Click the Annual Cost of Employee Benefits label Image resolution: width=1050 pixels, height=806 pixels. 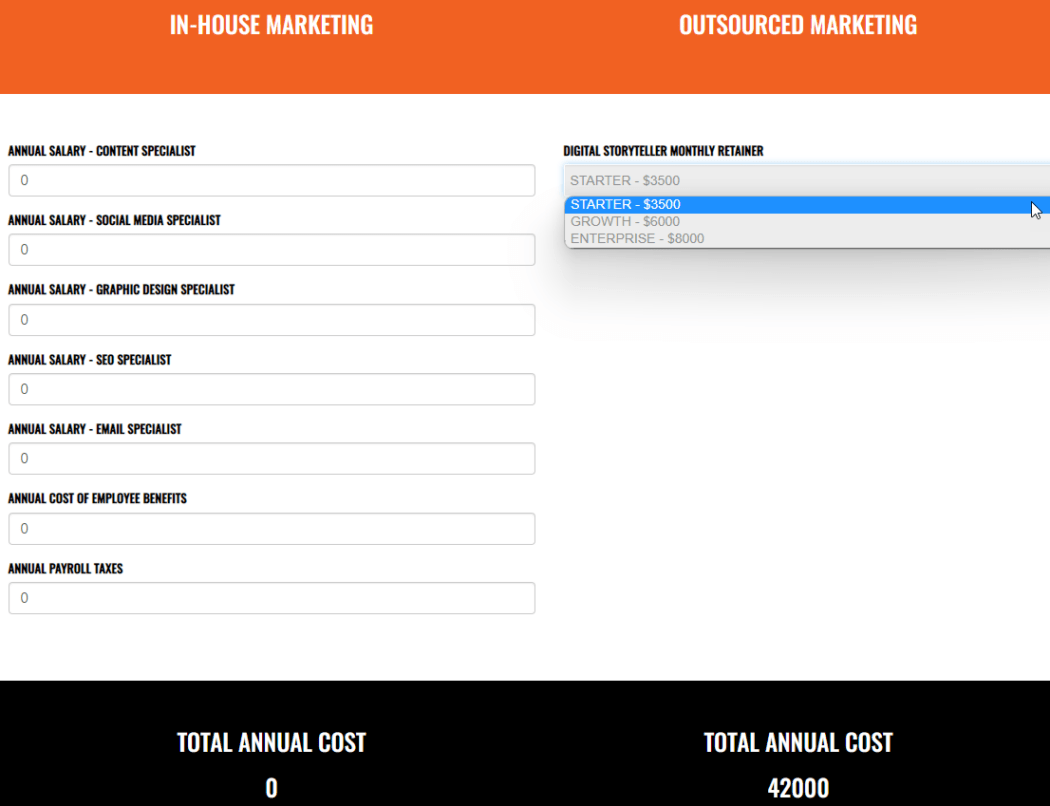98,499
